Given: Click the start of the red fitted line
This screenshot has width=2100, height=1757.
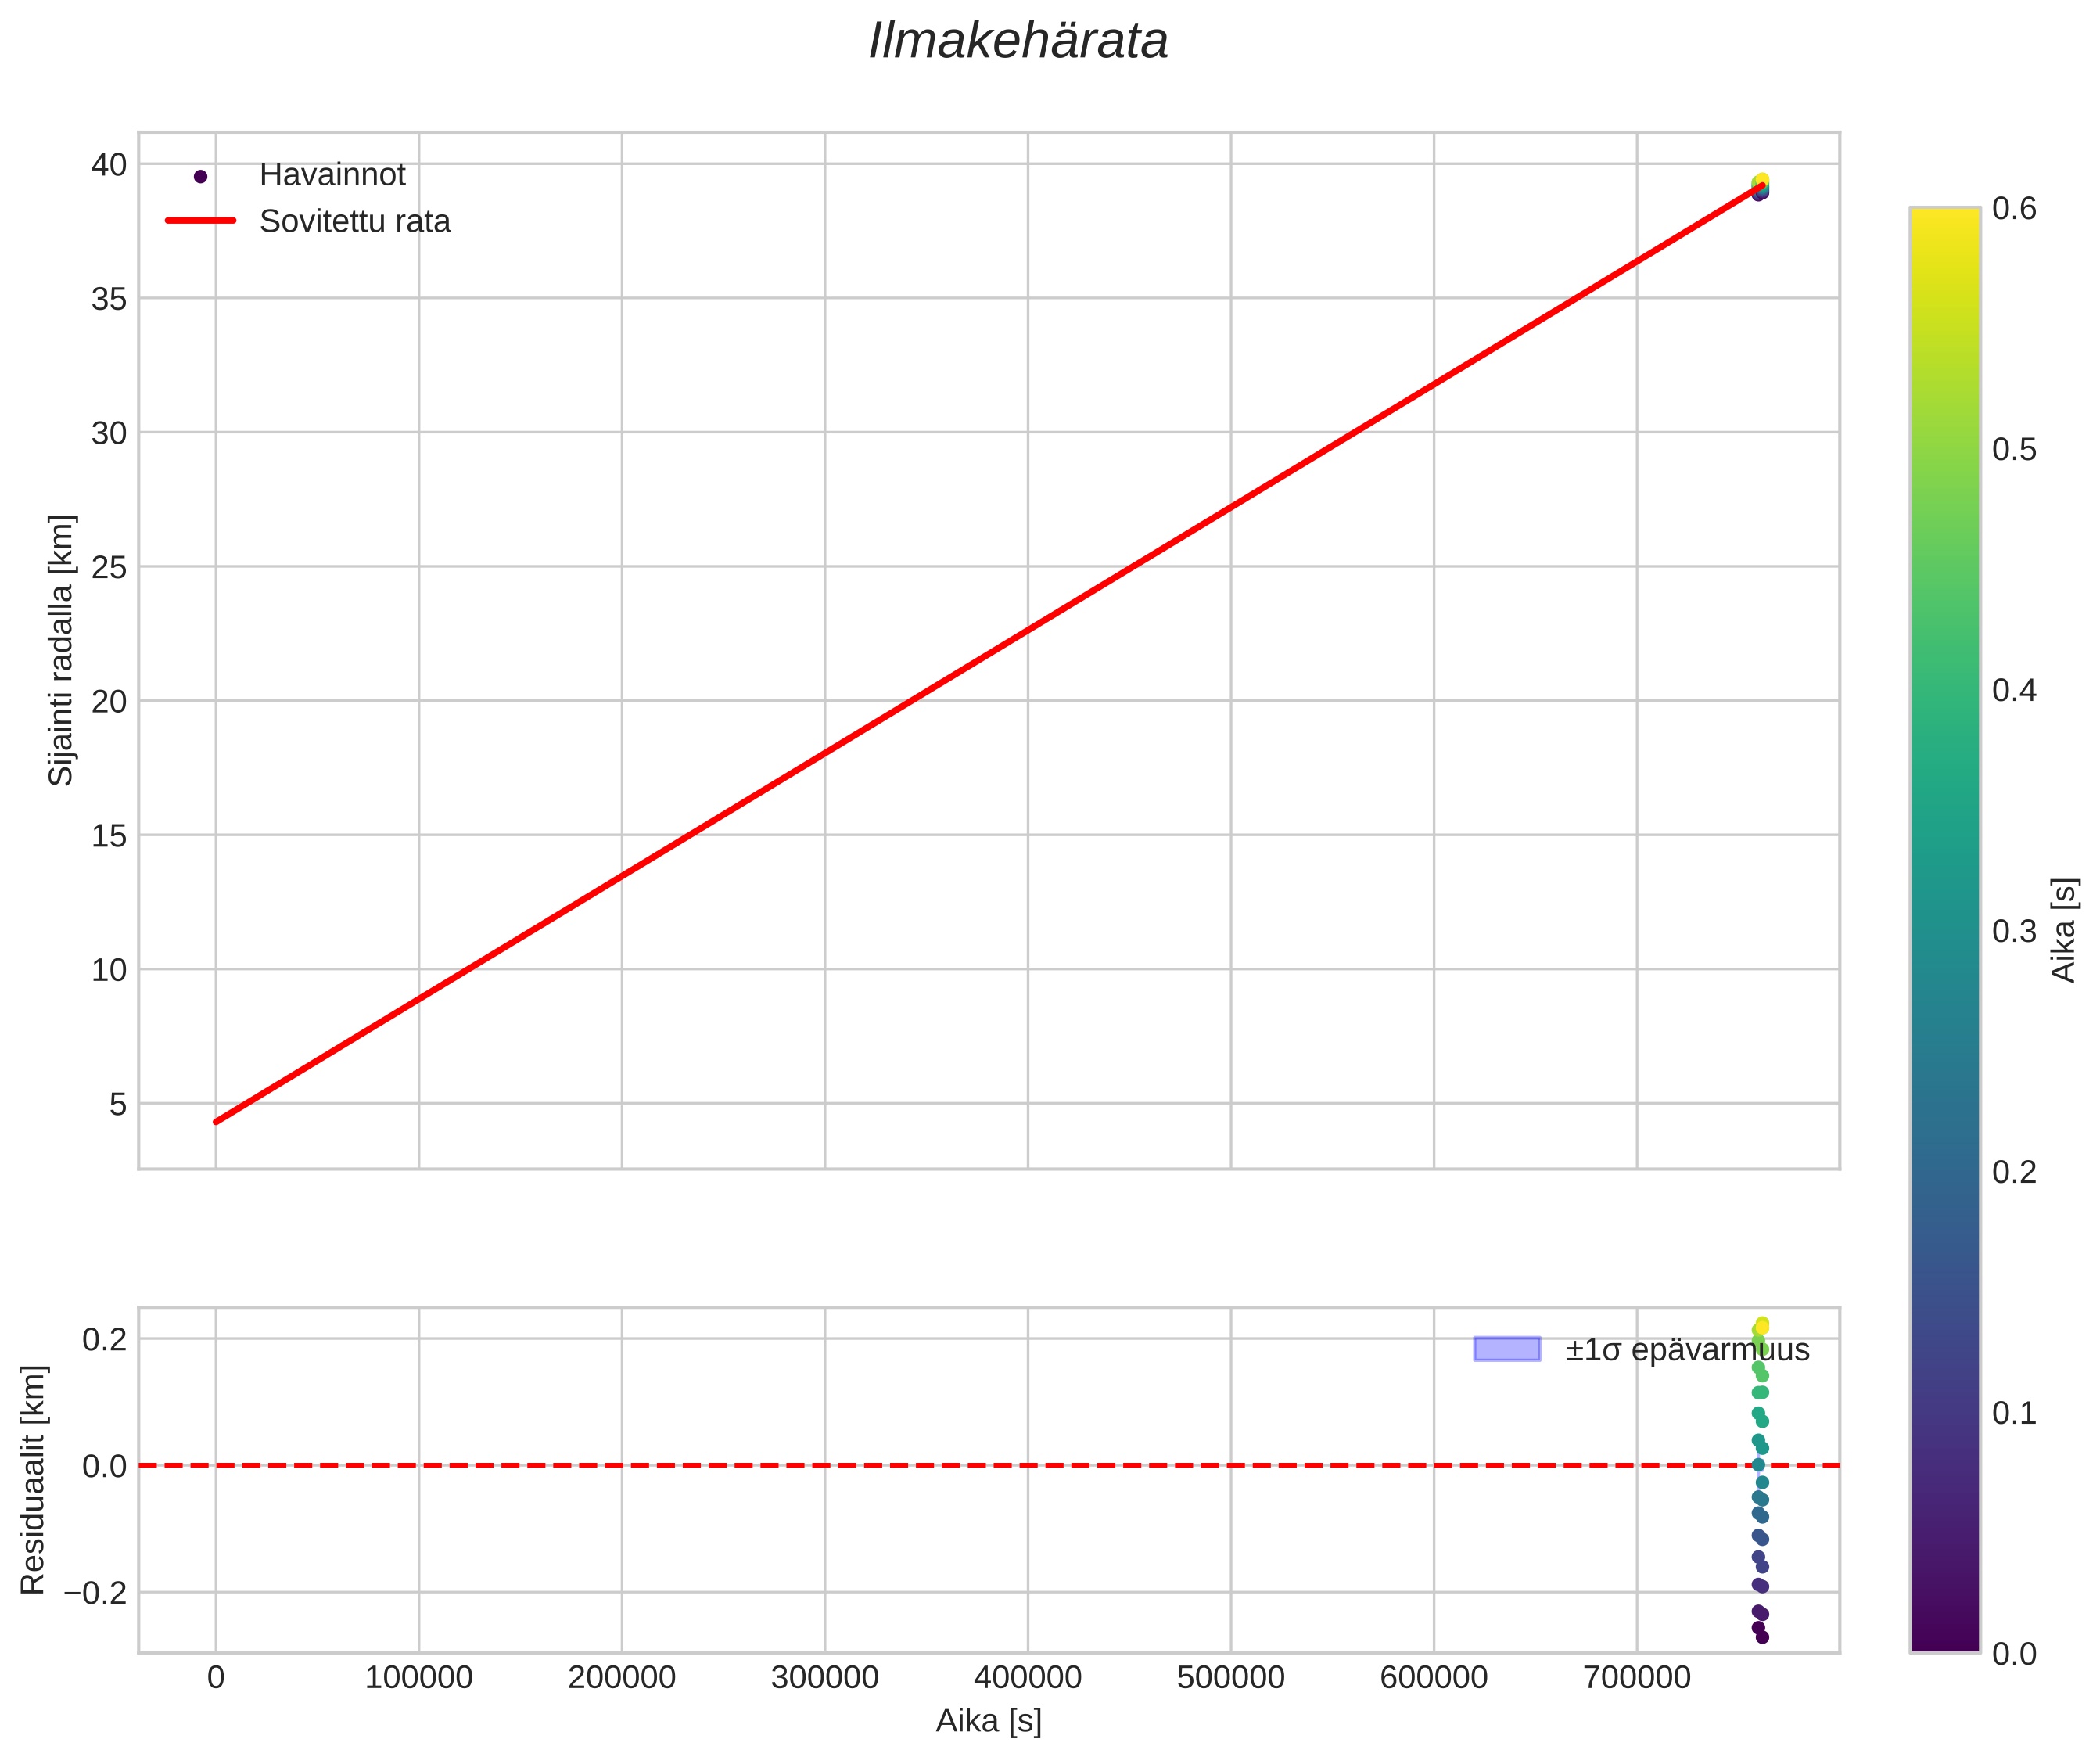Looking at the screenshot, I should [217, 1121].
